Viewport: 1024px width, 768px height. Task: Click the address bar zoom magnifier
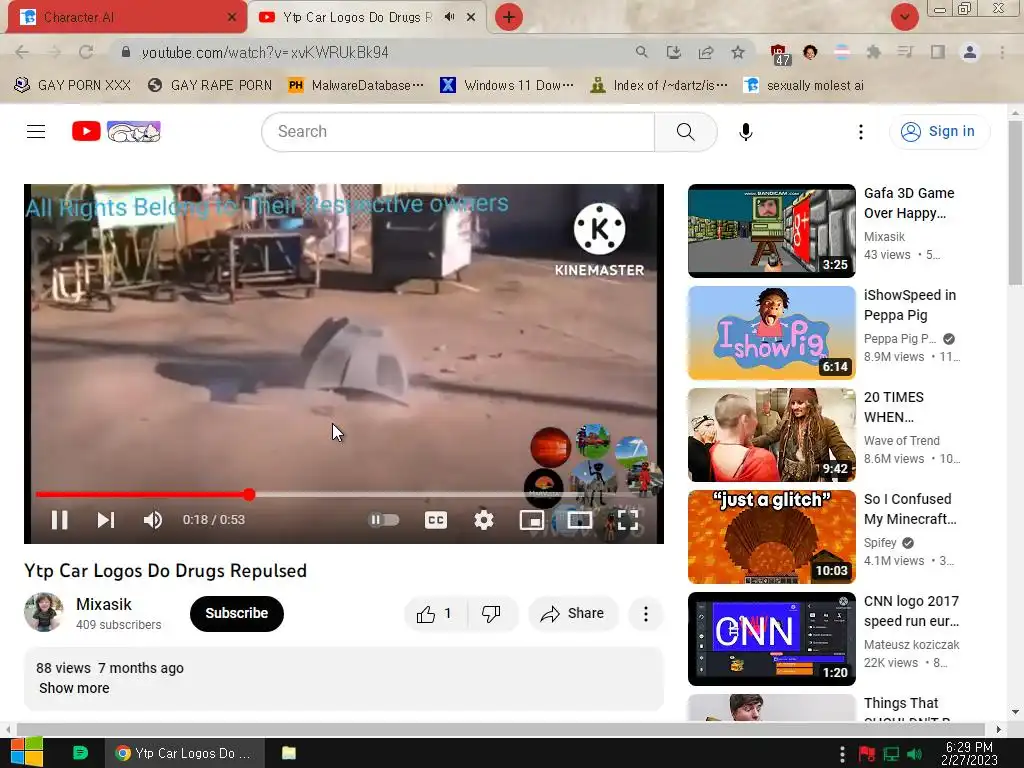coord(641,52)
